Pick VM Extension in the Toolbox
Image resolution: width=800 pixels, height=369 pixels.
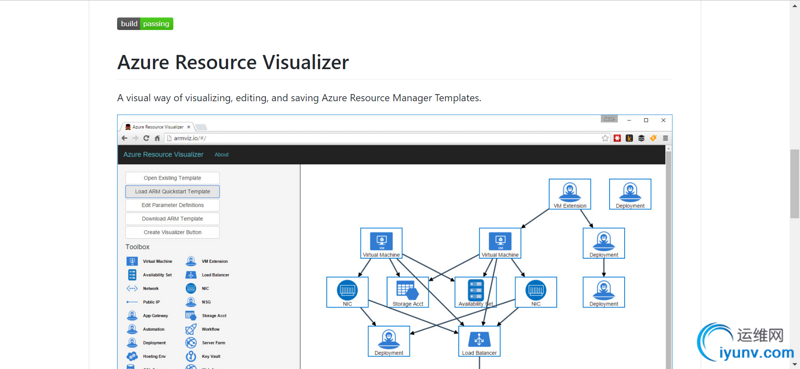click(207, 261)
